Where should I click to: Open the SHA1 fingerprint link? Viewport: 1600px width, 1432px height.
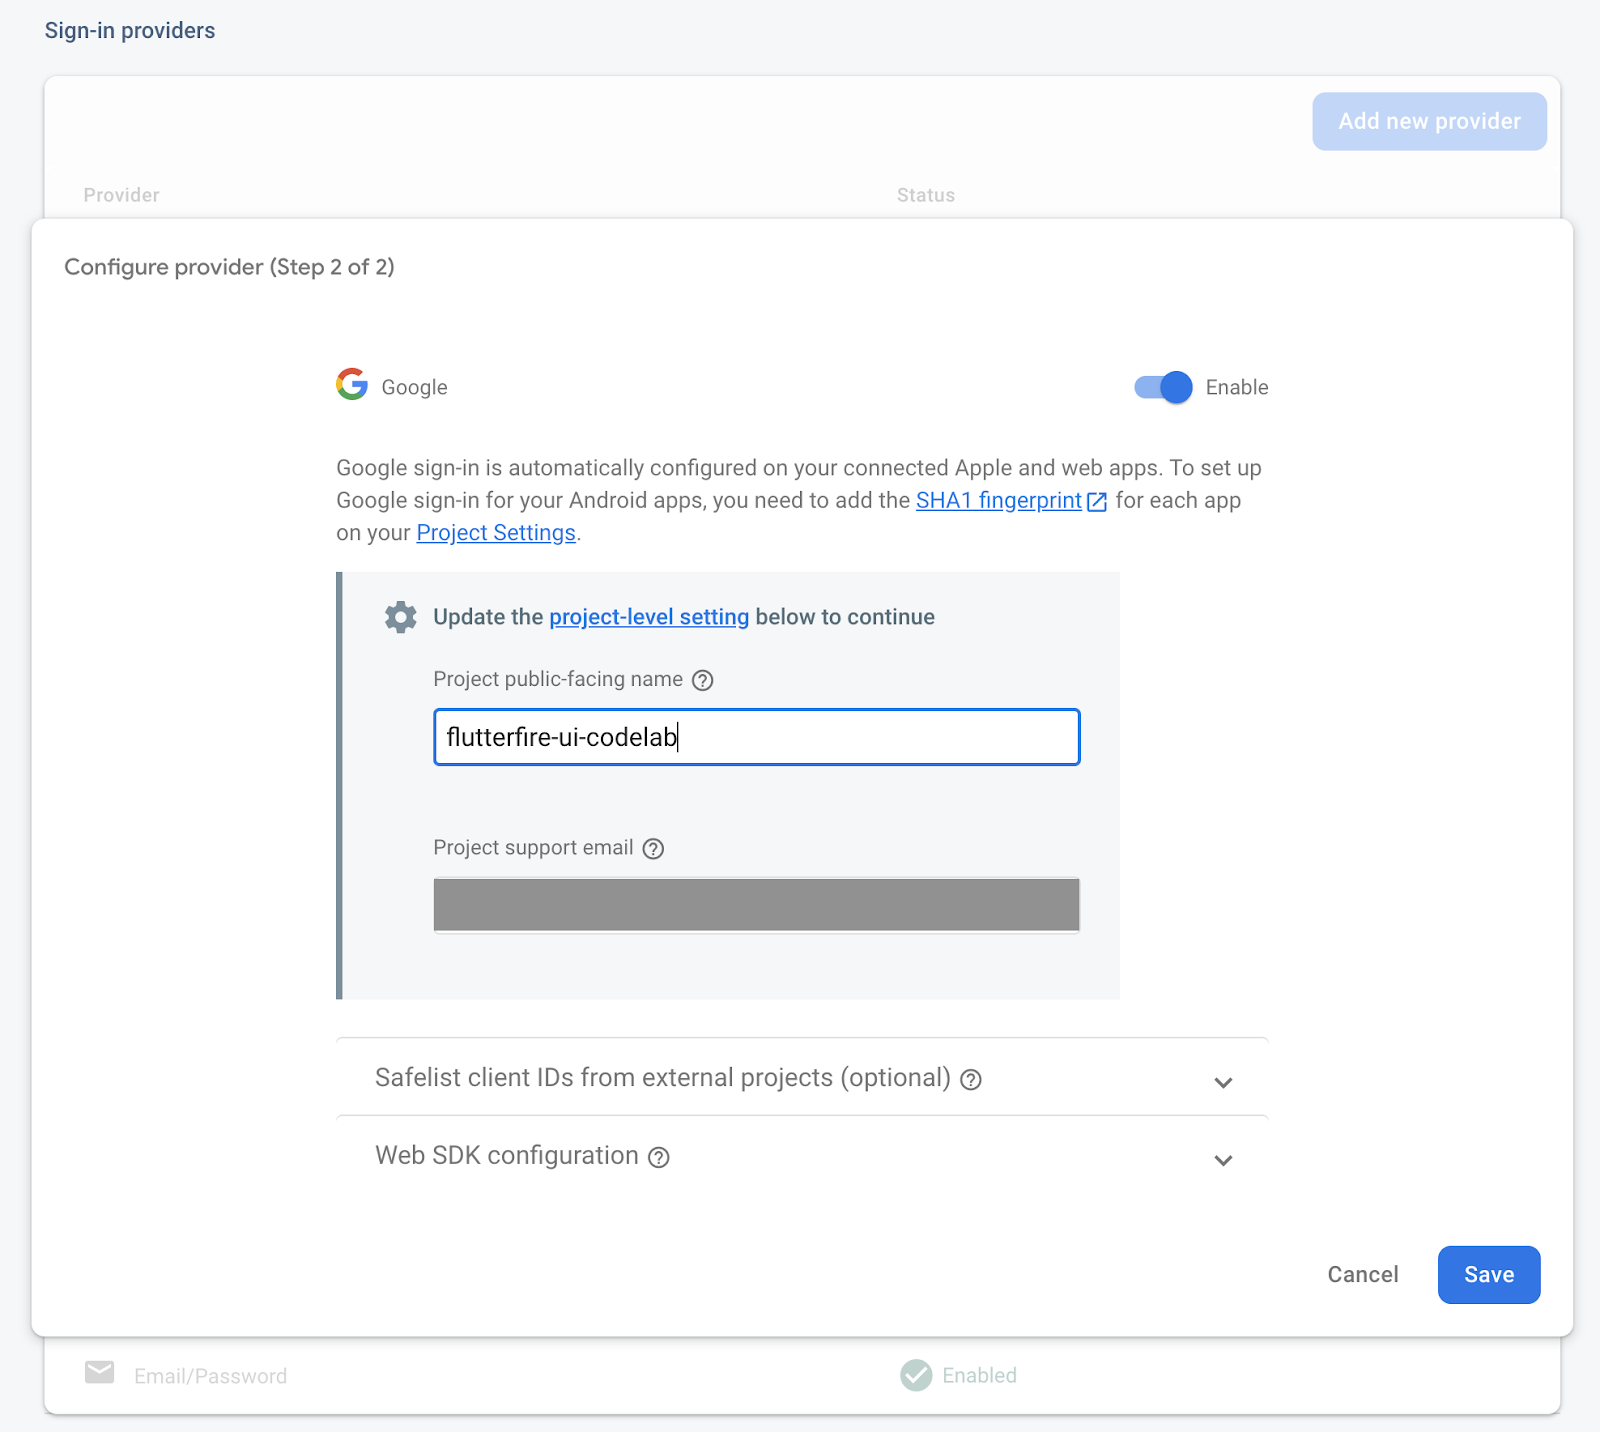pos(998,501)
